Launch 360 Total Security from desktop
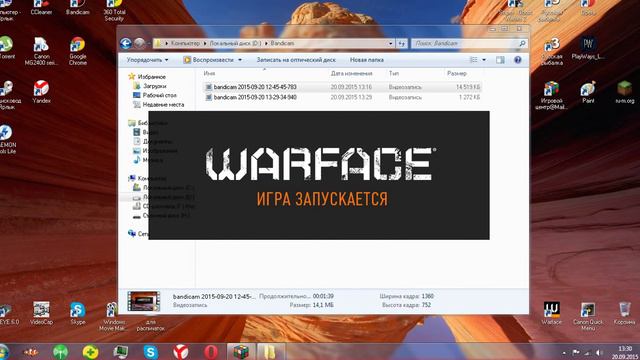The image size is (640, 360). point(114,10)
